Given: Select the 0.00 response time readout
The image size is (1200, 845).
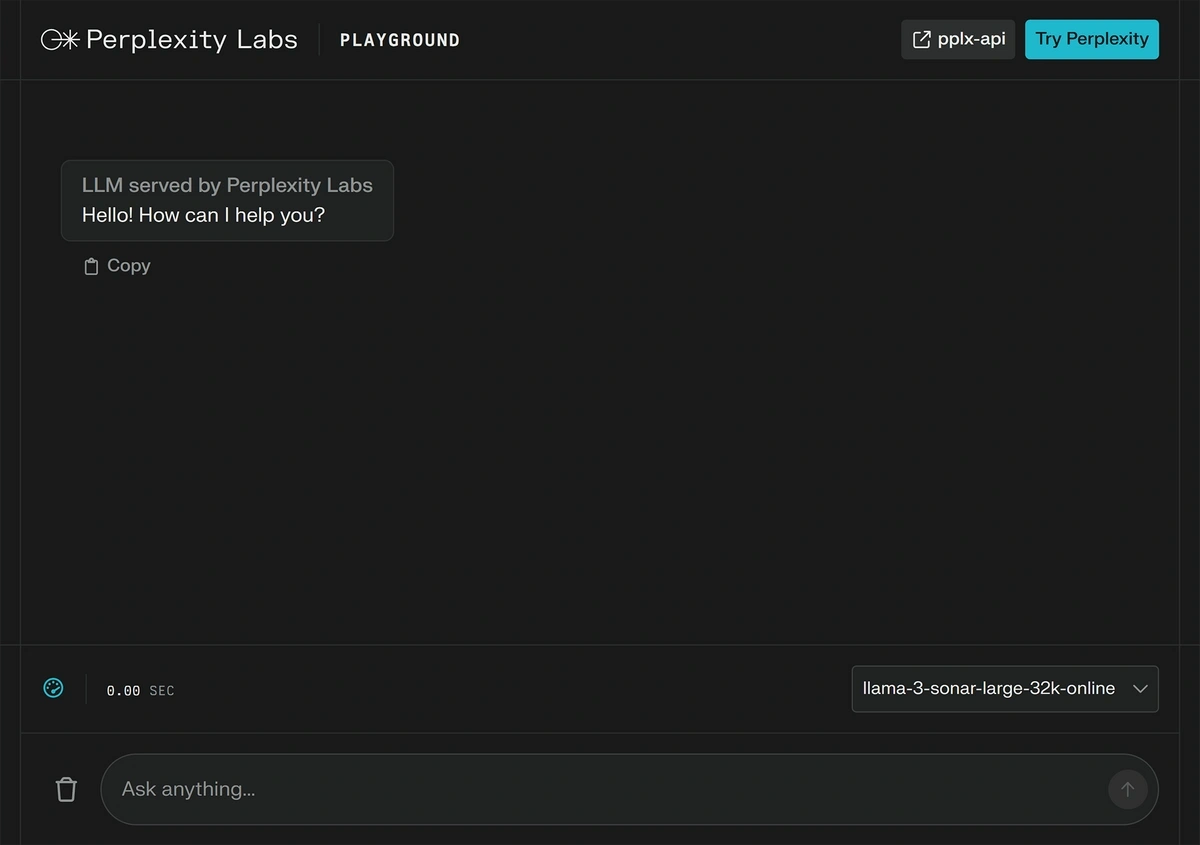Looking at the screenshot, I should point(123,691).
